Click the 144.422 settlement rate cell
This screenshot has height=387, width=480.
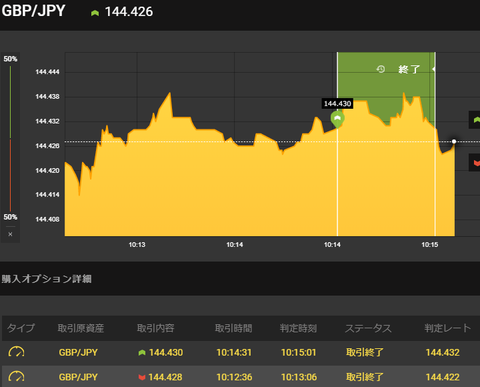(443, 377)
